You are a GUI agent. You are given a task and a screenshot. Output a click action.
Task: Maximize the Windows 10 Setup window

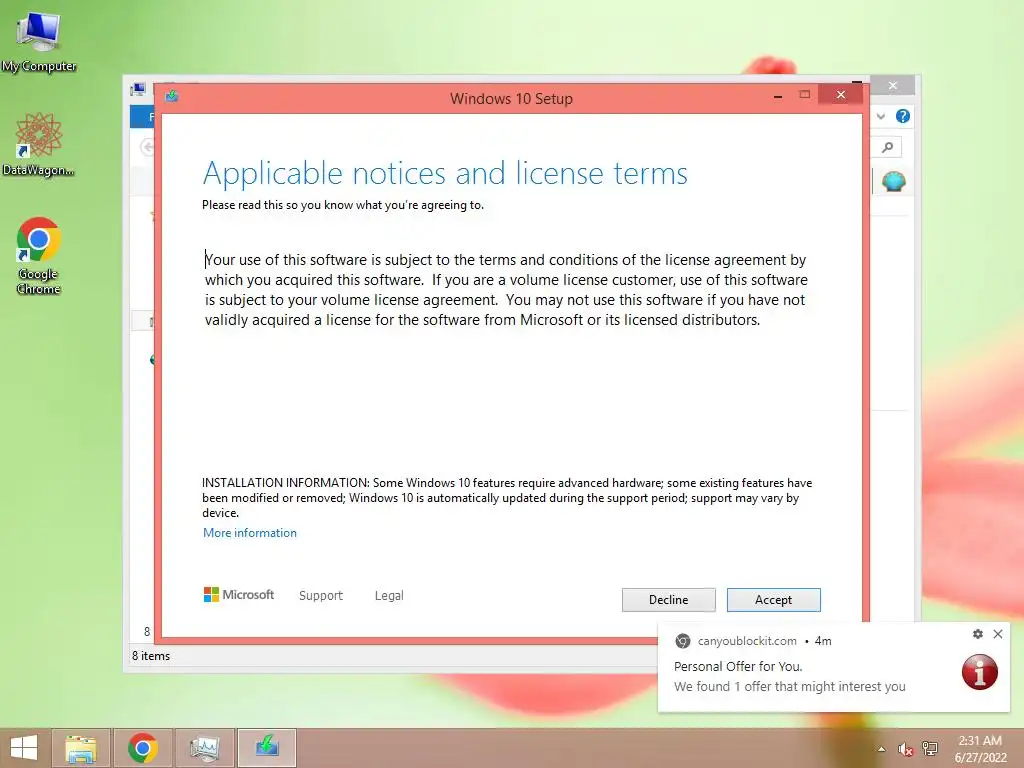click(805, 95)
